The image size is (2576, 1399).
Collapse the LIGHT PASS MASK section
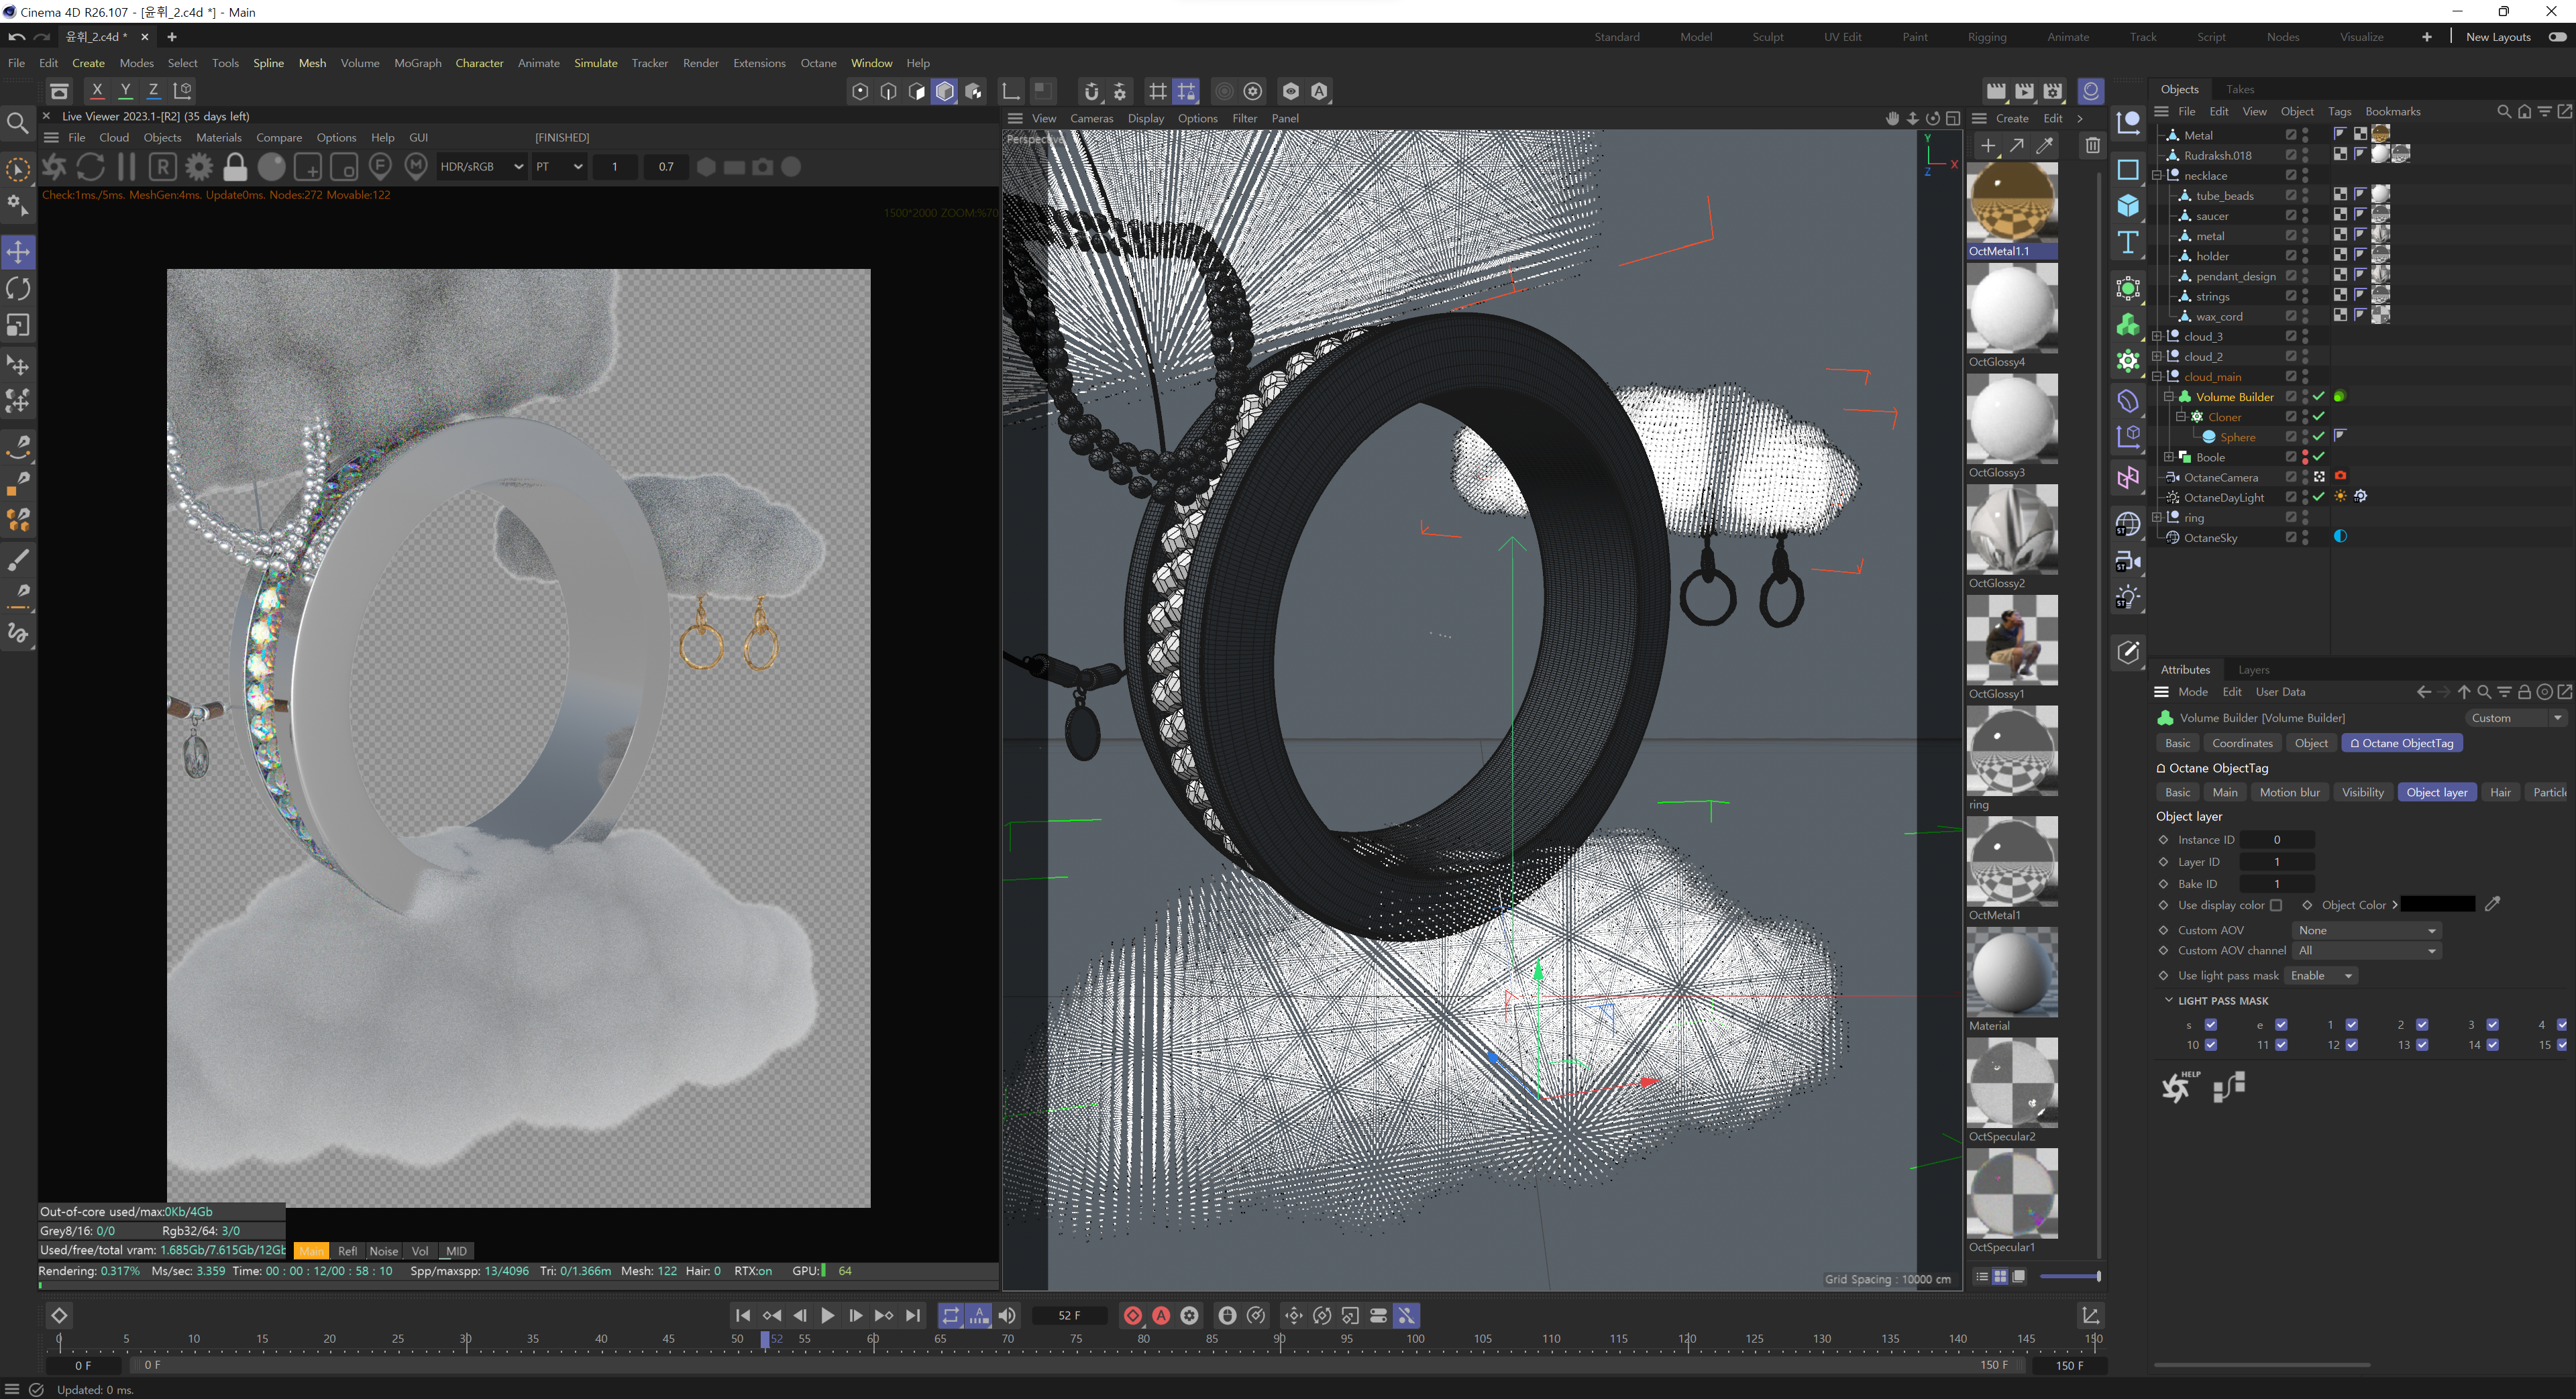(x=2168, y=1000)
